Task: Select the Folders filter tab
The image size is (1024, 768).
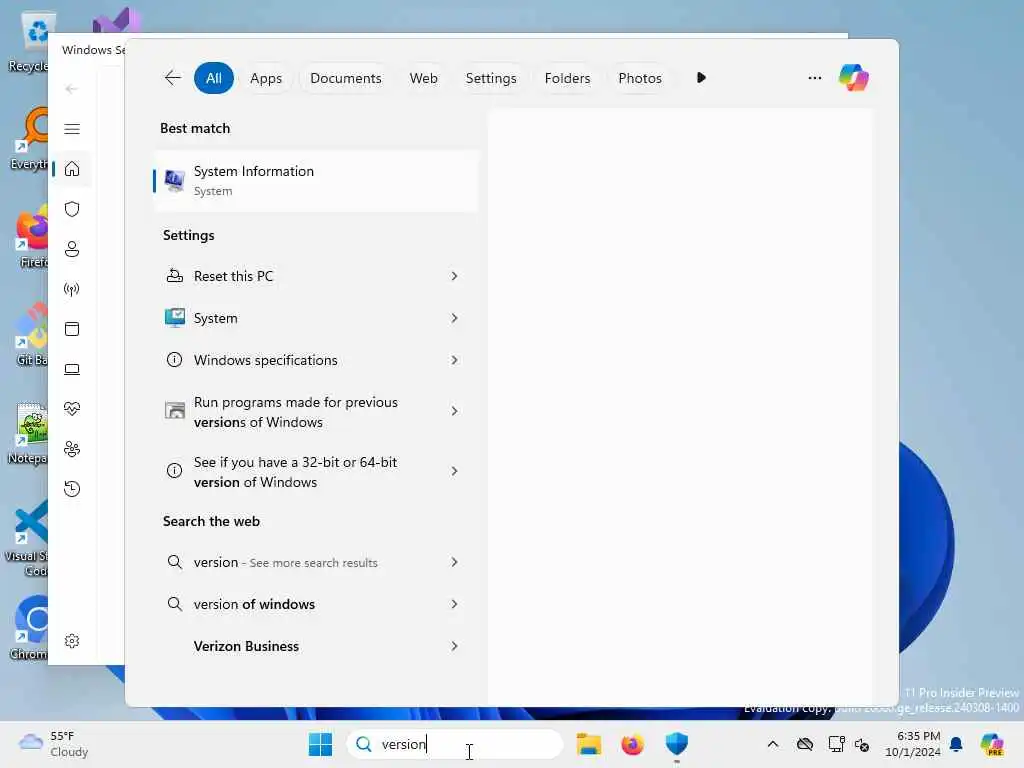Action: point(568,78)
